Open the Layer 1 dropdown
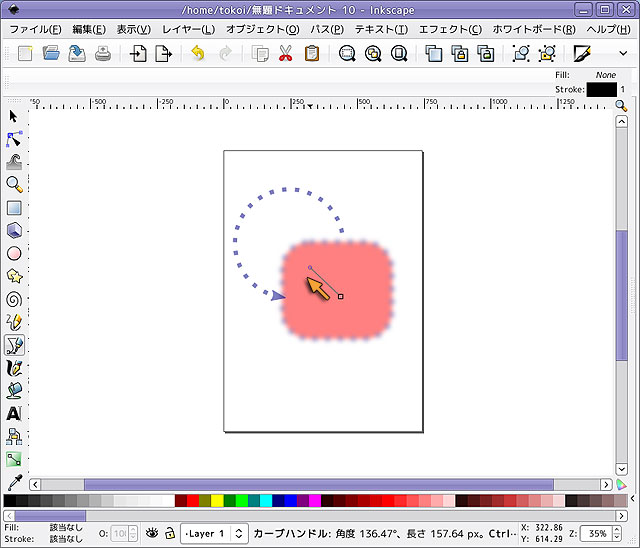 pyautogui.click(x=213, y=534)
